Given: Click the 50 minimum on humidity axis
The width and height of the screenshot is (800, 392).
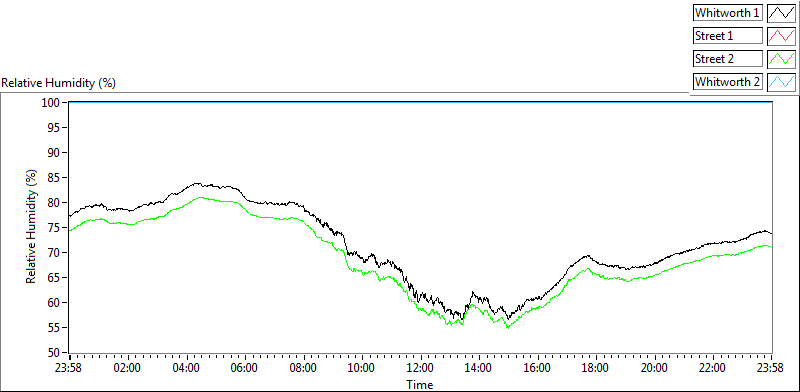Looking at the screenshot, I should (55, 352).
